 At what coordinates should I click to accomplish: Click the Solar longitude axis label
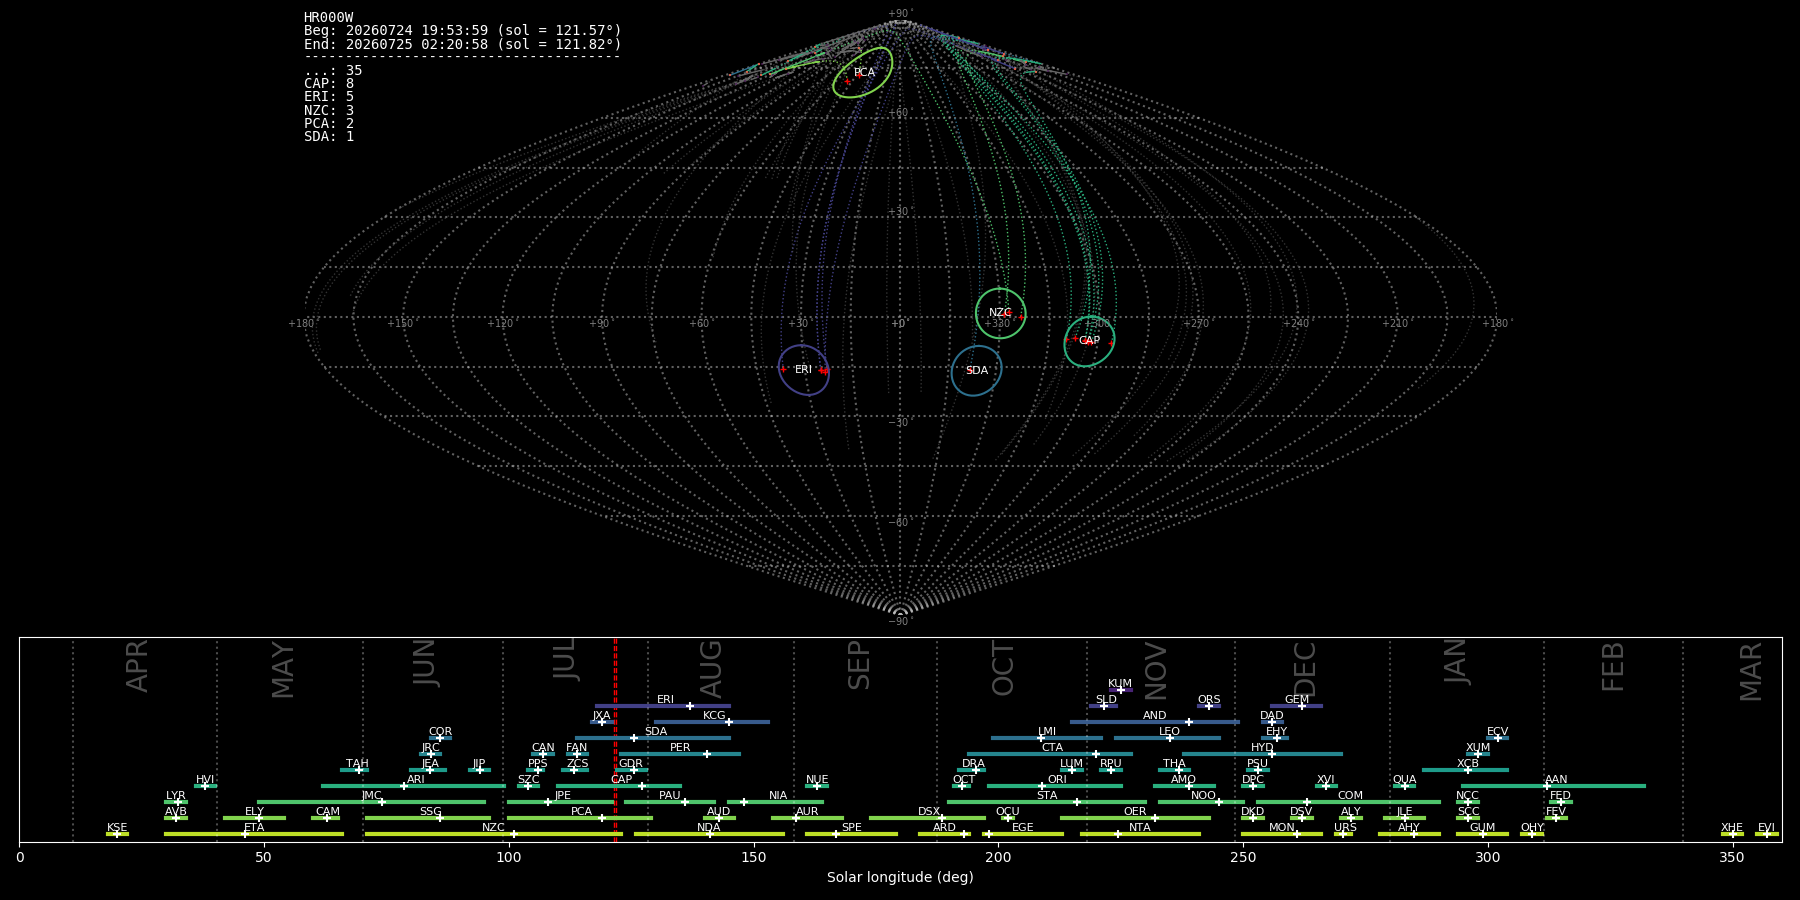pos(900,877)
